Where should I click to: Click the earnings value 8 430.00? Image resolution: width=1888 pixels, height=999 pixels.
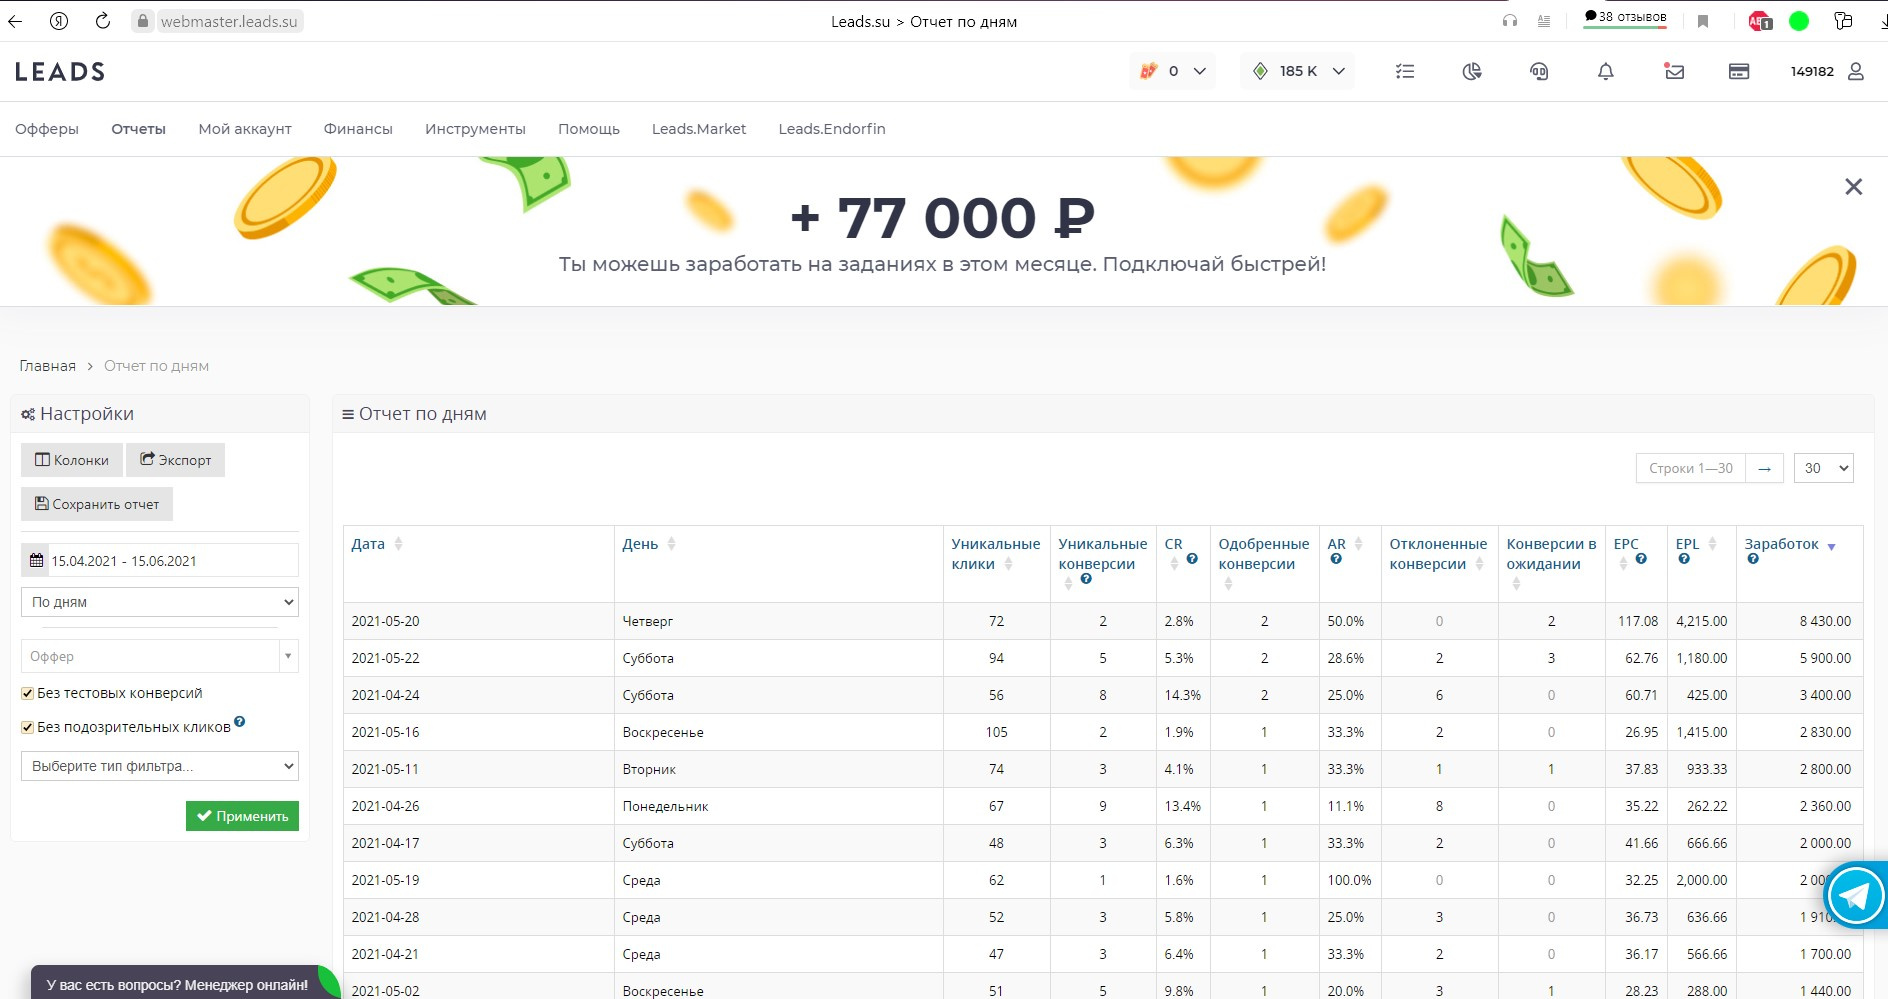point(1825,621)
